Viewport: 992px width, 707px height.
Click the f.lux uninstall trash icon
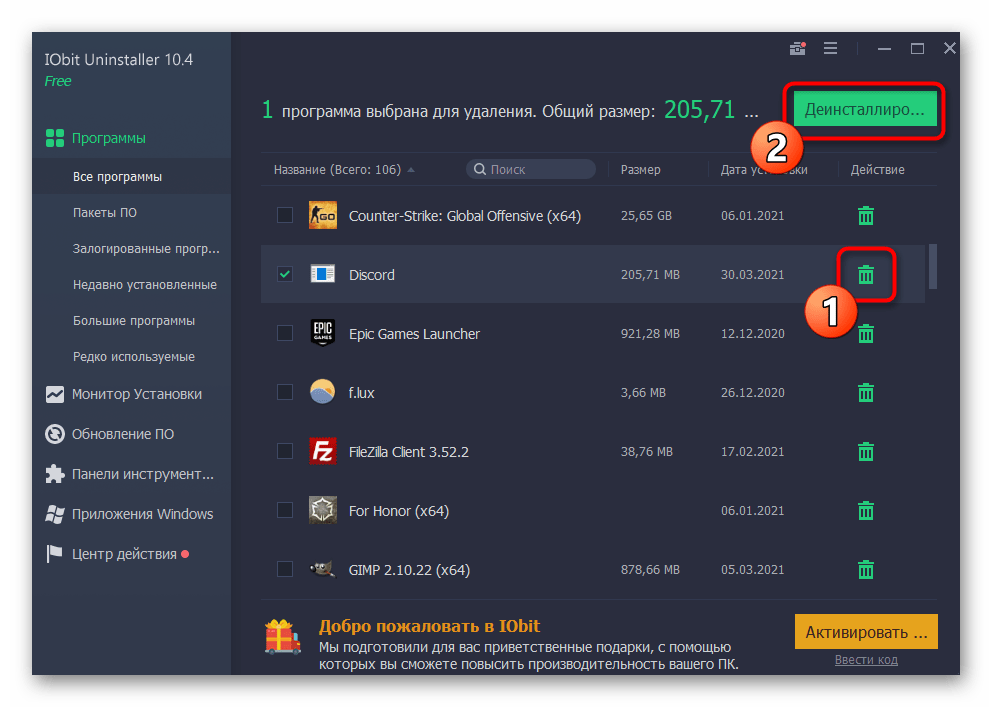point(866,392)
